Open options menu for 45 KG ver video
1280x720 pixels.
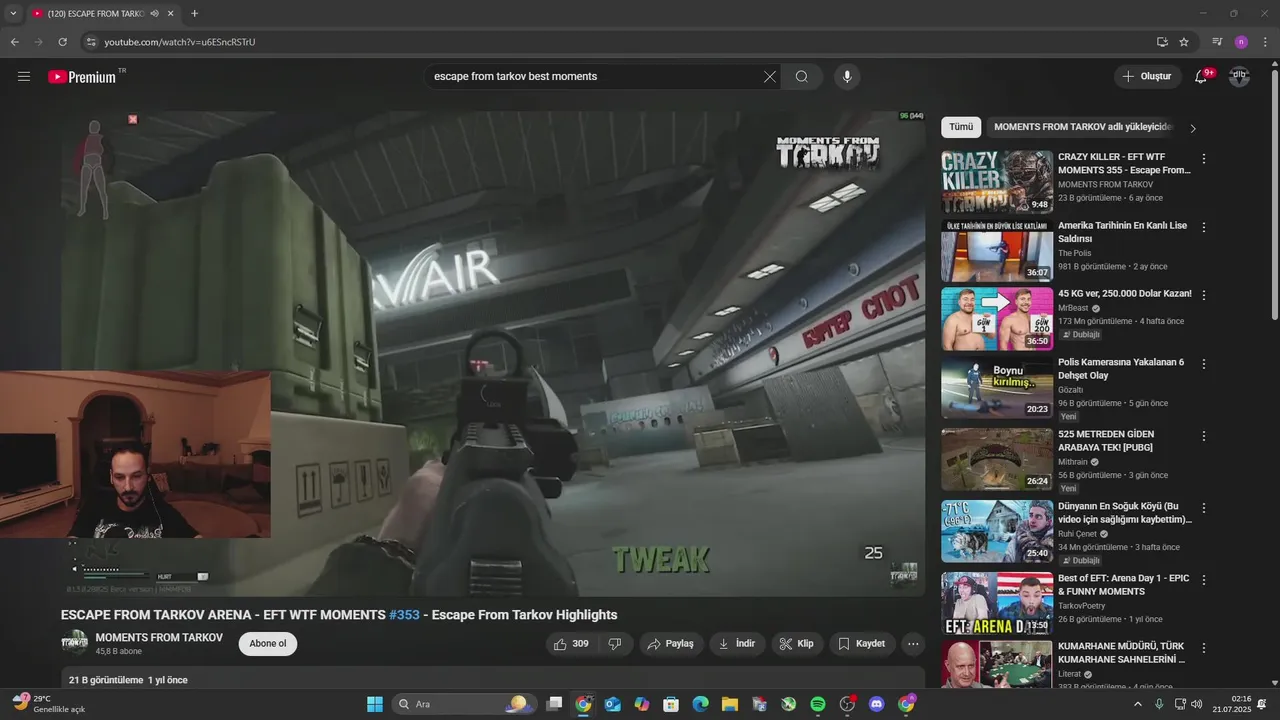pyautogui.click(x=1204, y=295)
